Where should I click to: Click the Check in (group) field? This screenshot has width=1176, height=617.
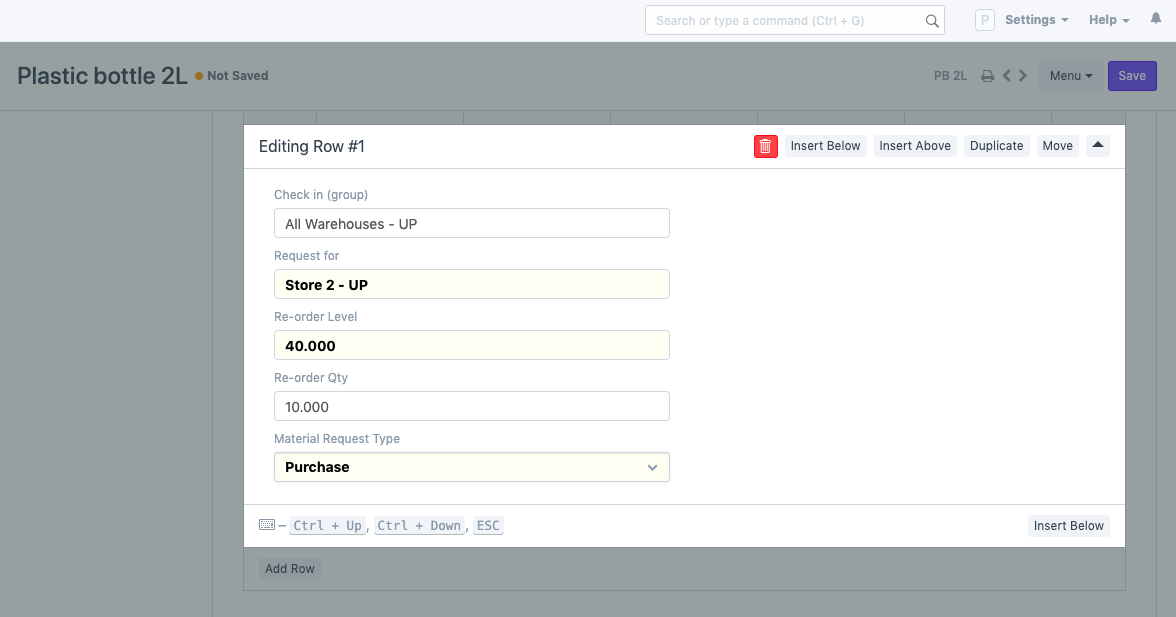[x=471, y=223]
